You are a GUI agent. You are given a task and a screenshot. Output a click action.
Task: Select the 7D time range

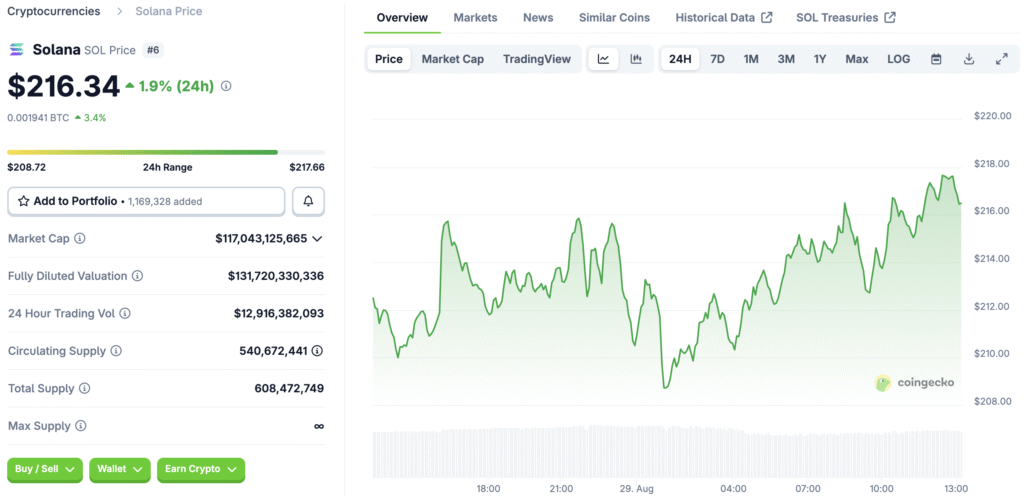tap(717, 59)
